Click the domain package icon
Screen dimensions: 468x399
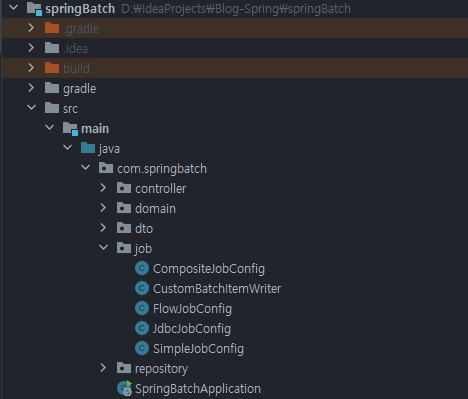124,208
